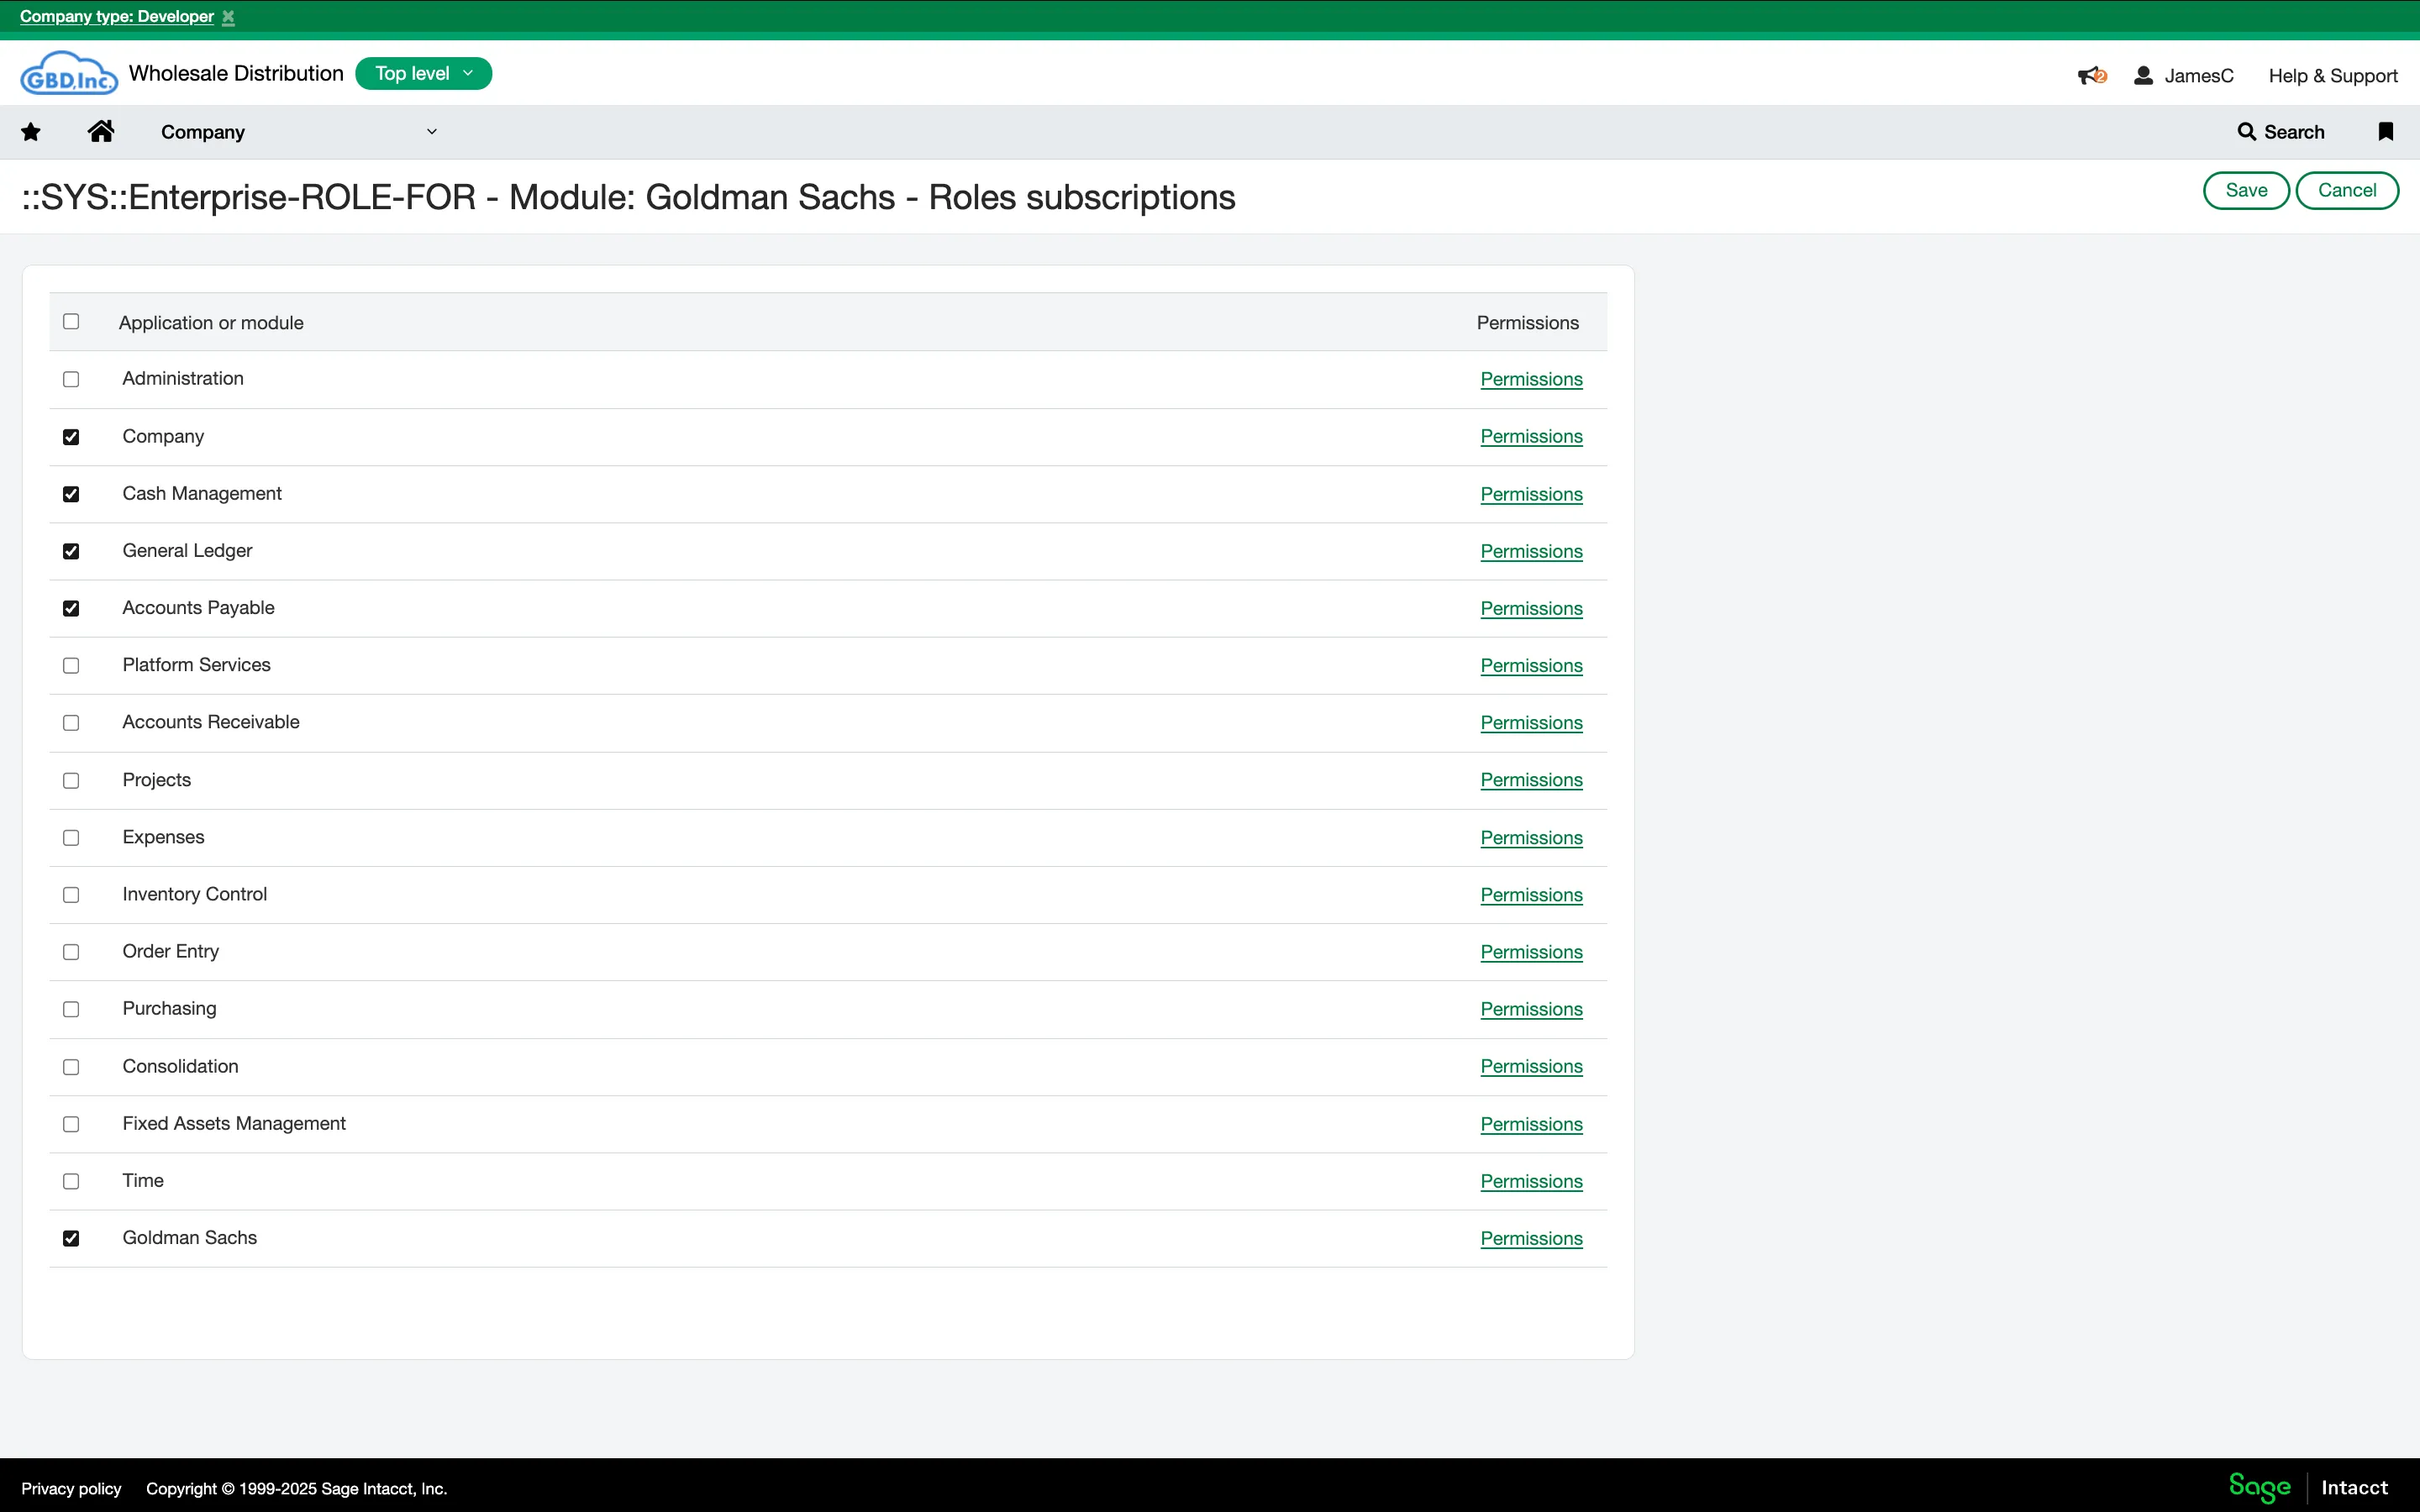
Task: Click the 'Application or module' column header
Action: tap(211, 323)
